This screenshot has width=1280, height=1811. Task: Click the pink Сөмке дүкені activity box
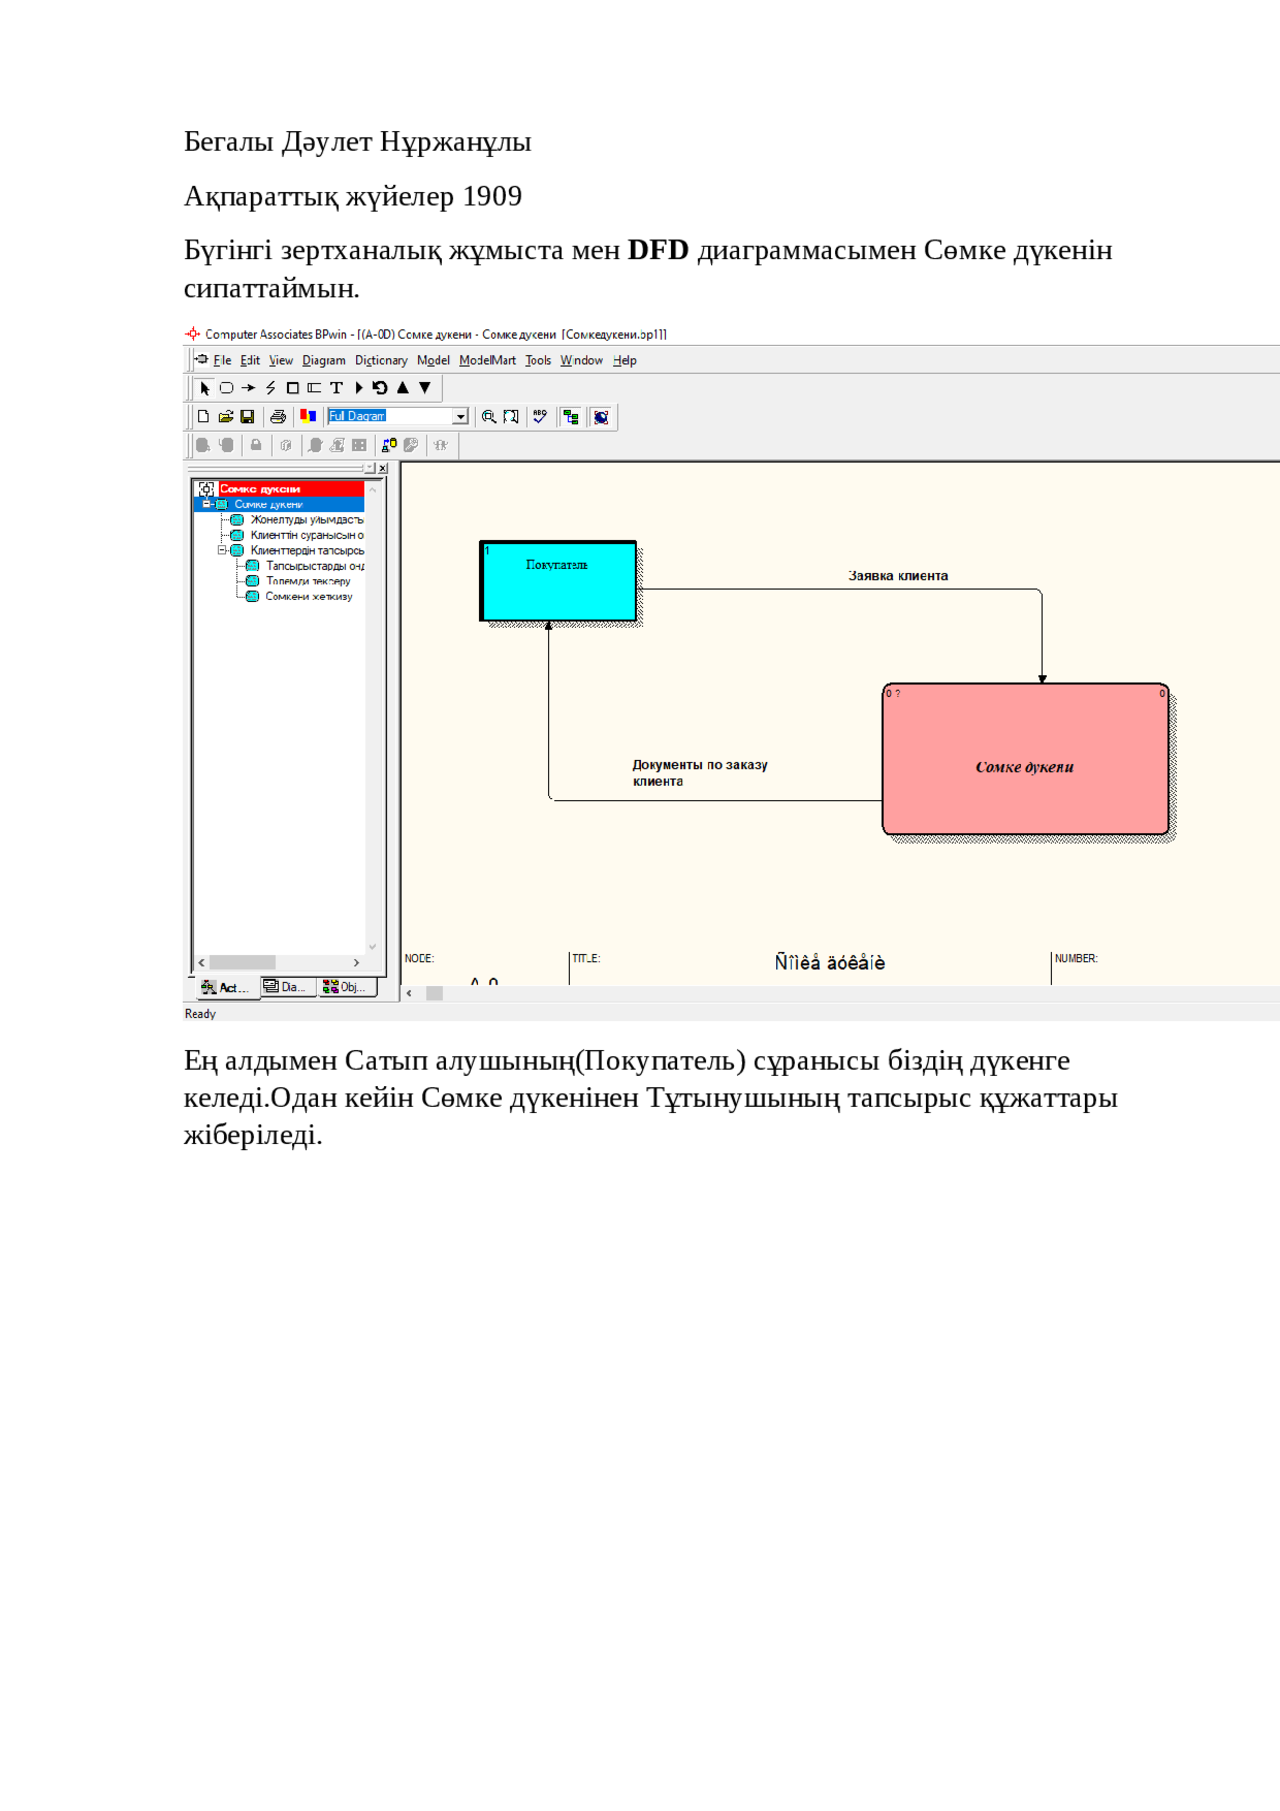pos(1025,759)
